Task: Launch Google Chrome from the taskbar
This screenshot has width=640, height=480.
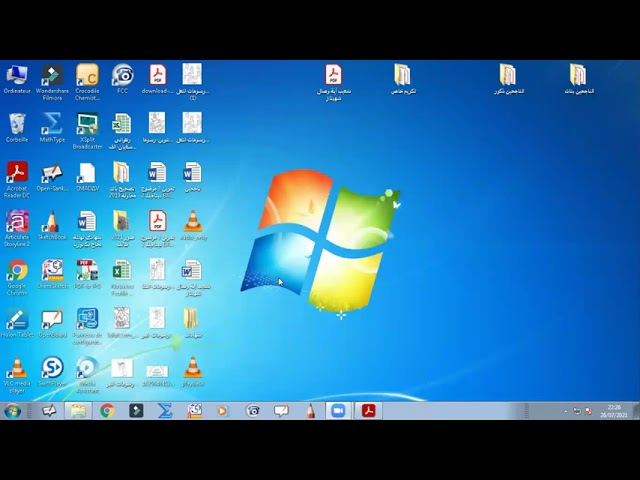Action: [x=107, y=411]
